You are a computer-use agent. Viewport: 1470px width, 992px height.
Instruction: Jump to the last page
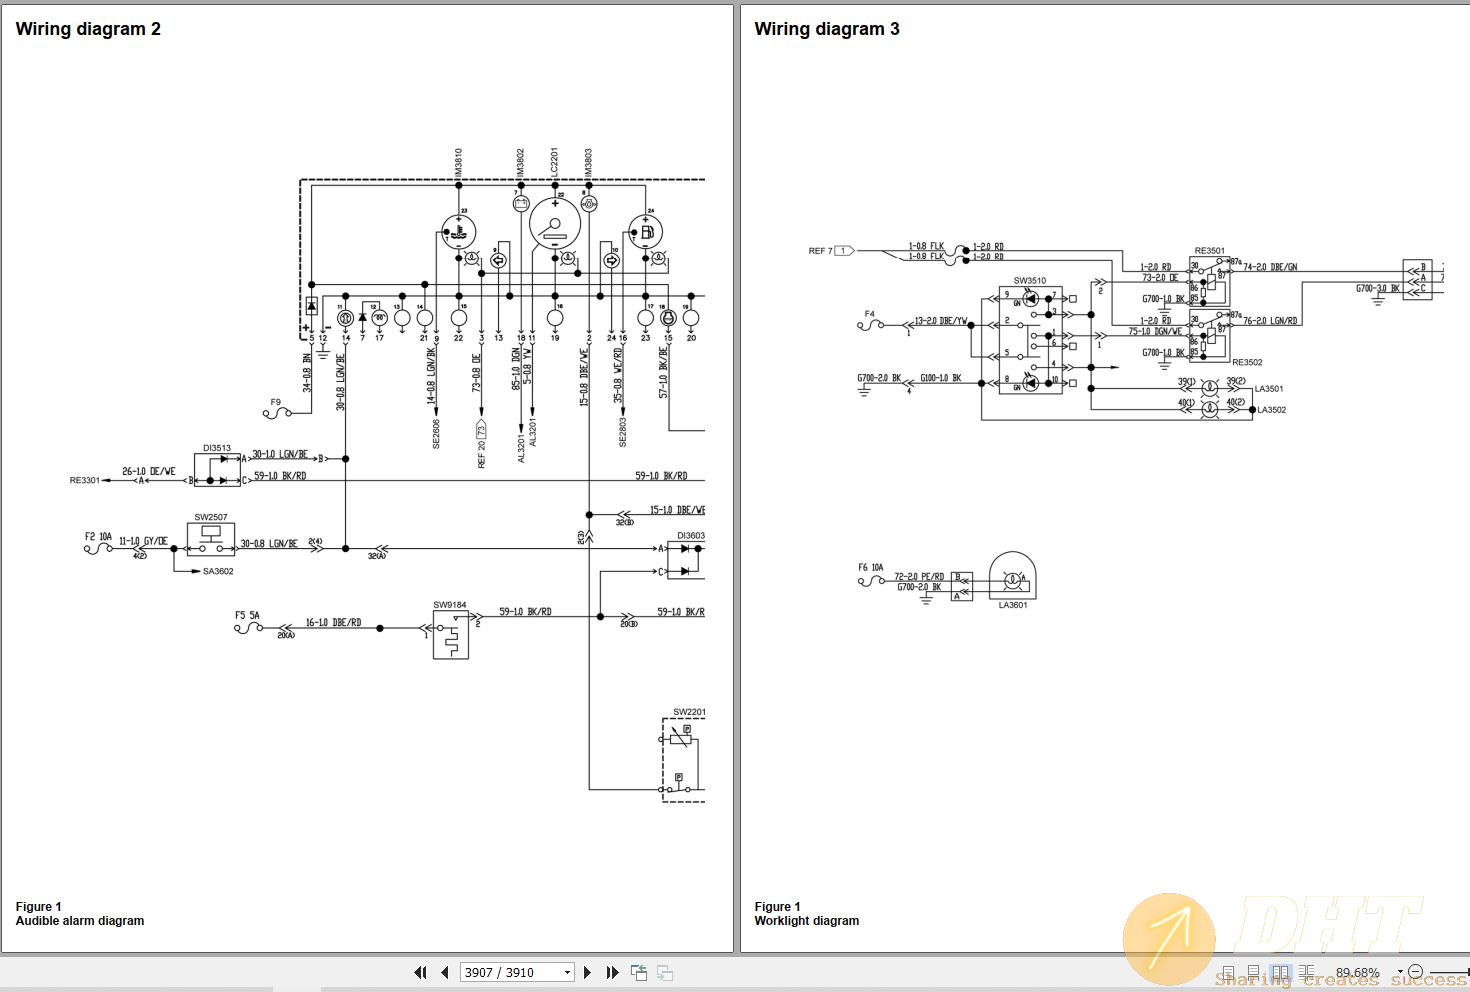pyautogui.click(x=612, y=972)
